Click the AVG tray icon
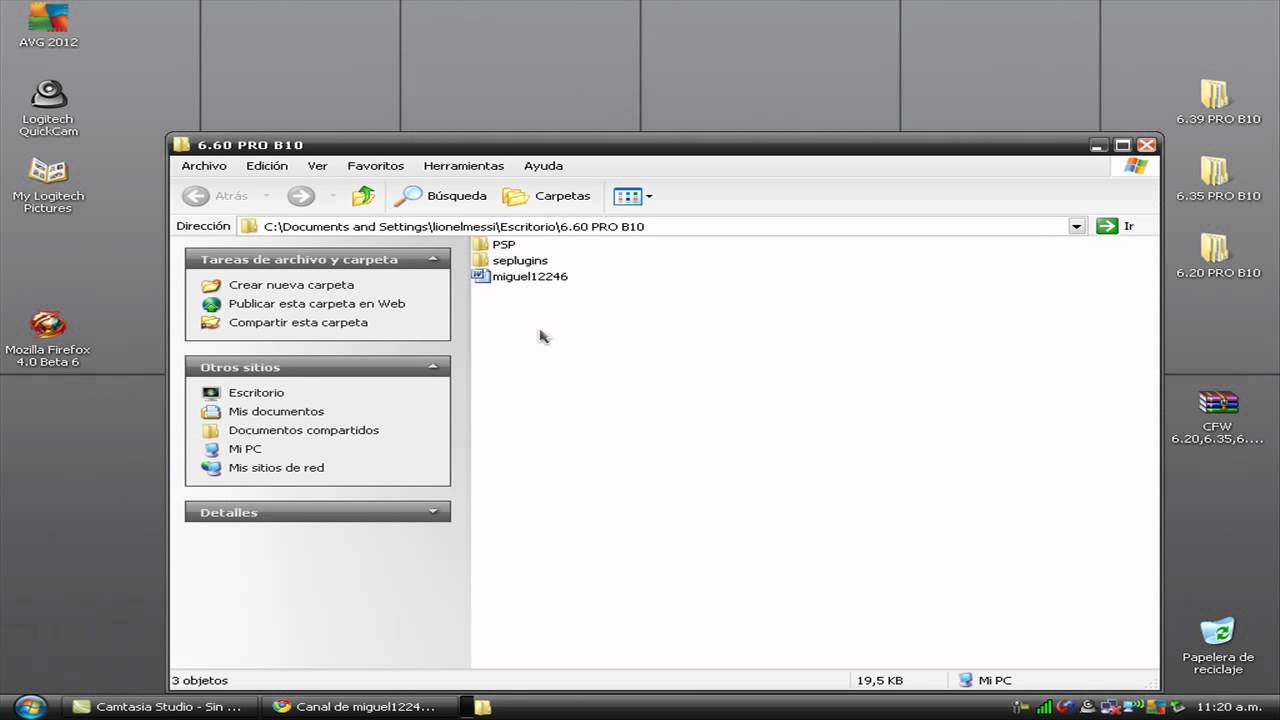The height and width of the screenshot is (720, 1280). tap(1156, 707)
